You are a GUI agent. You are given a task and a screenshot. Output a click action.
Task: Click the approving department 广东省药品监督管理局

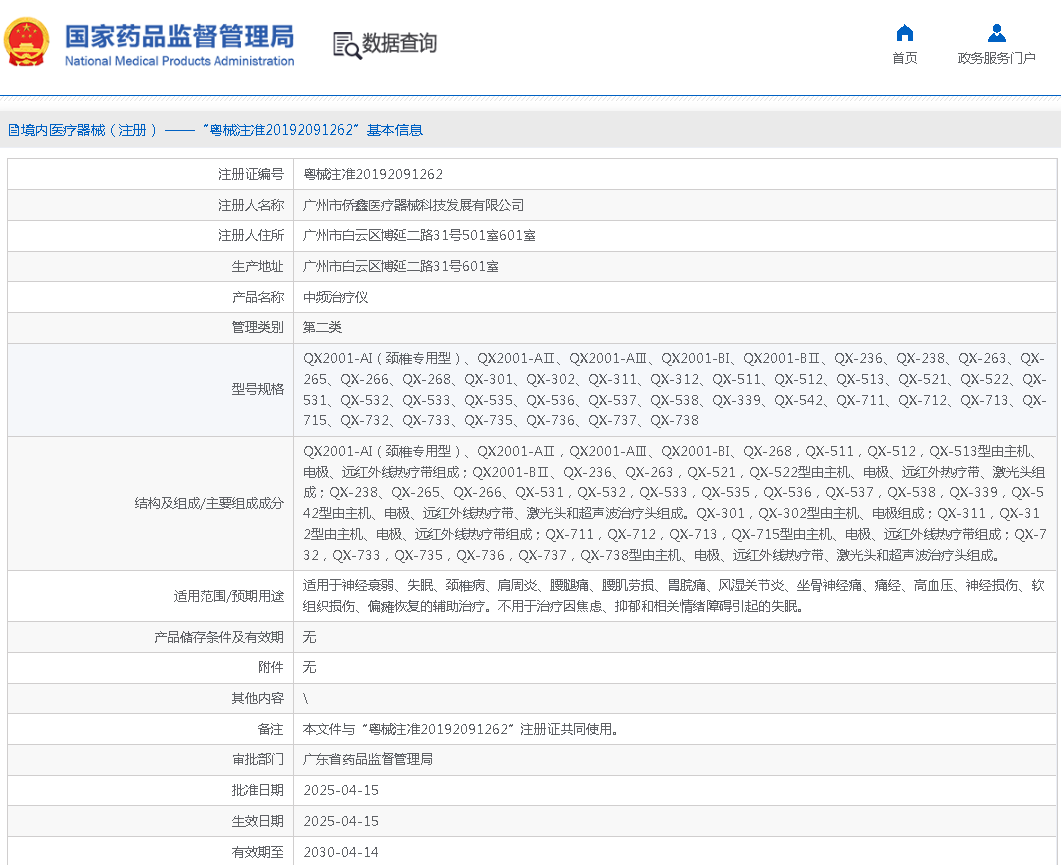pyautogui.click(x=368, y=759)
